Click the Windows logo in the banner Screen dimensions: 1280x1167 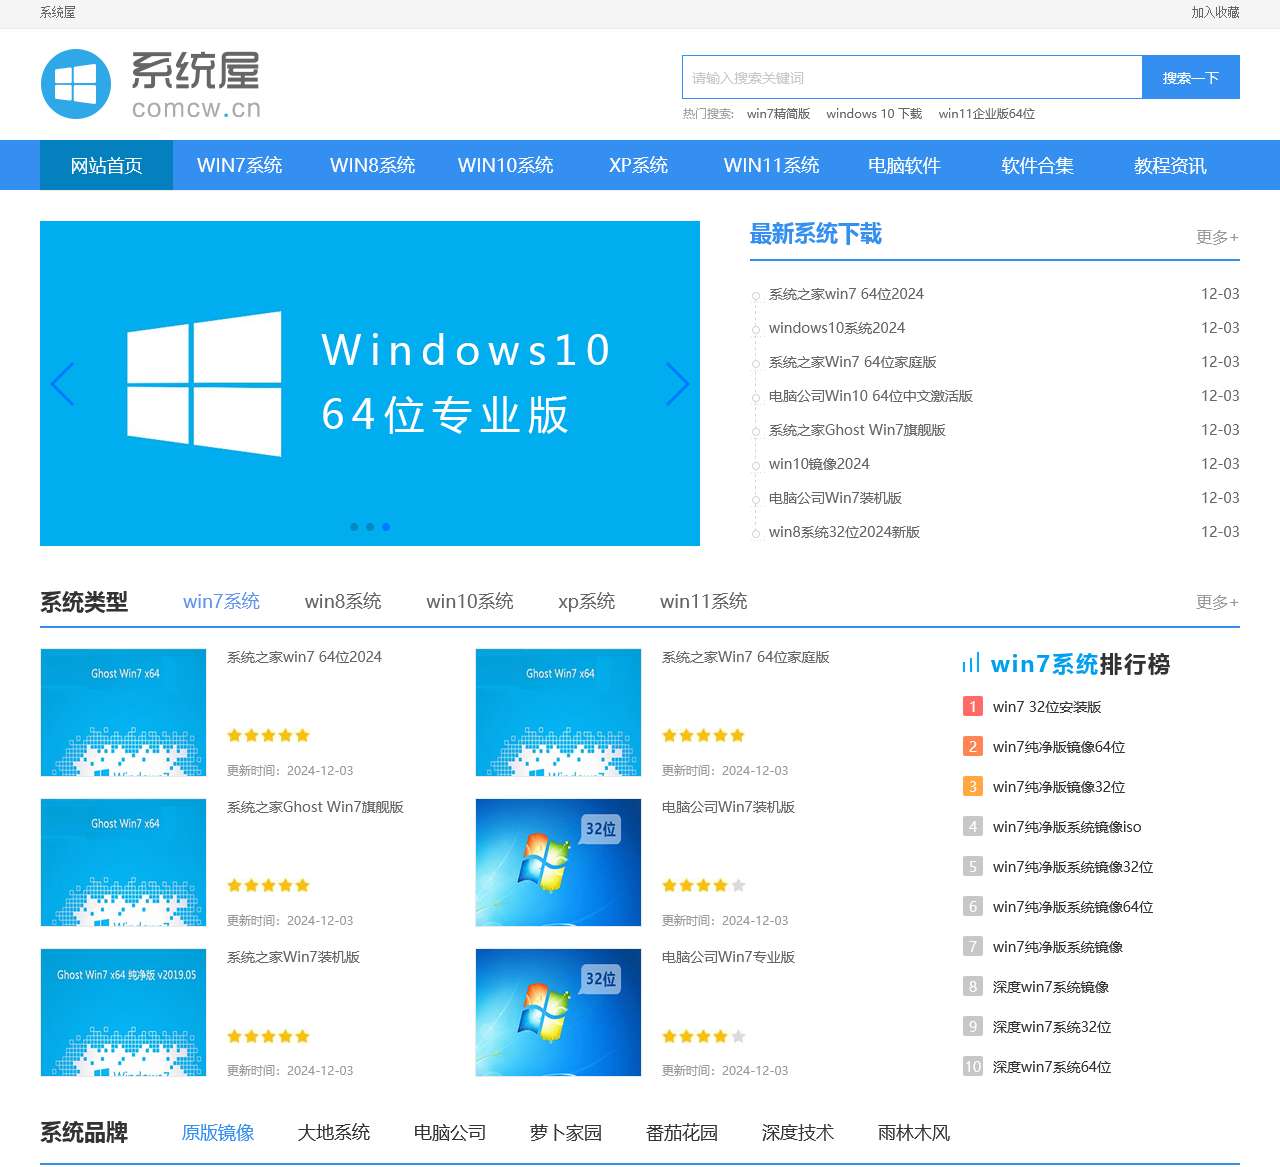[x=204, y=384]
